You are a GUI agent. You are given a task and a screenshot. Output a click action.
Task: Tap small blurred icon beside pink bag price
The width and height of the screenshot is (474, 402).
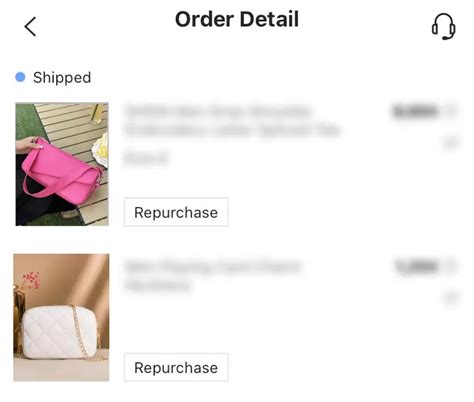tap(451, 111)
